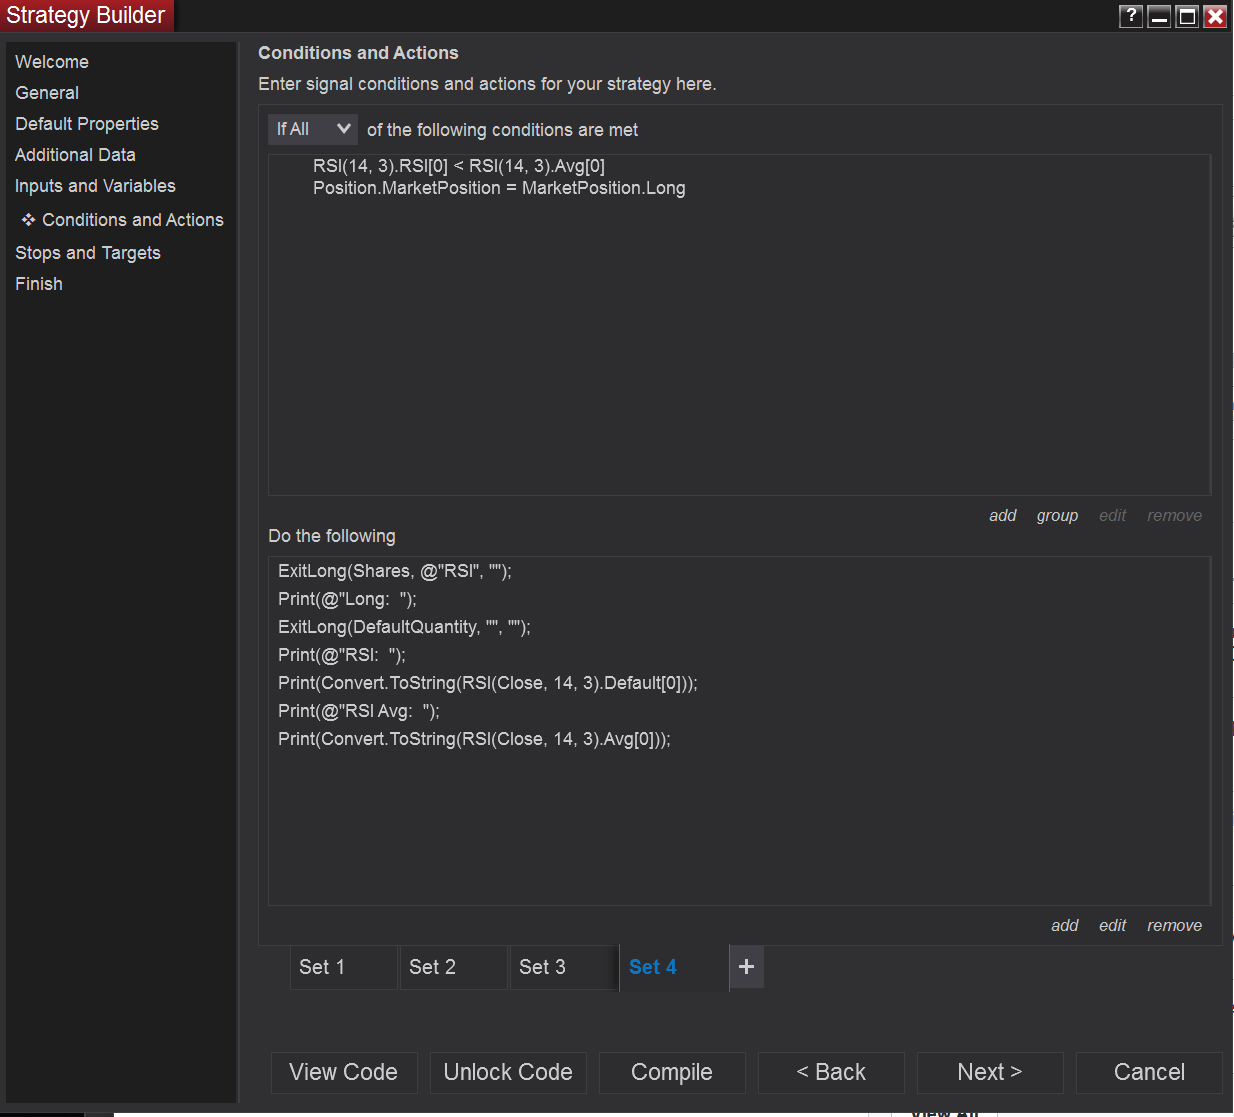
Task: Jump to Finish page in sidebar
Action: point(39,284)
